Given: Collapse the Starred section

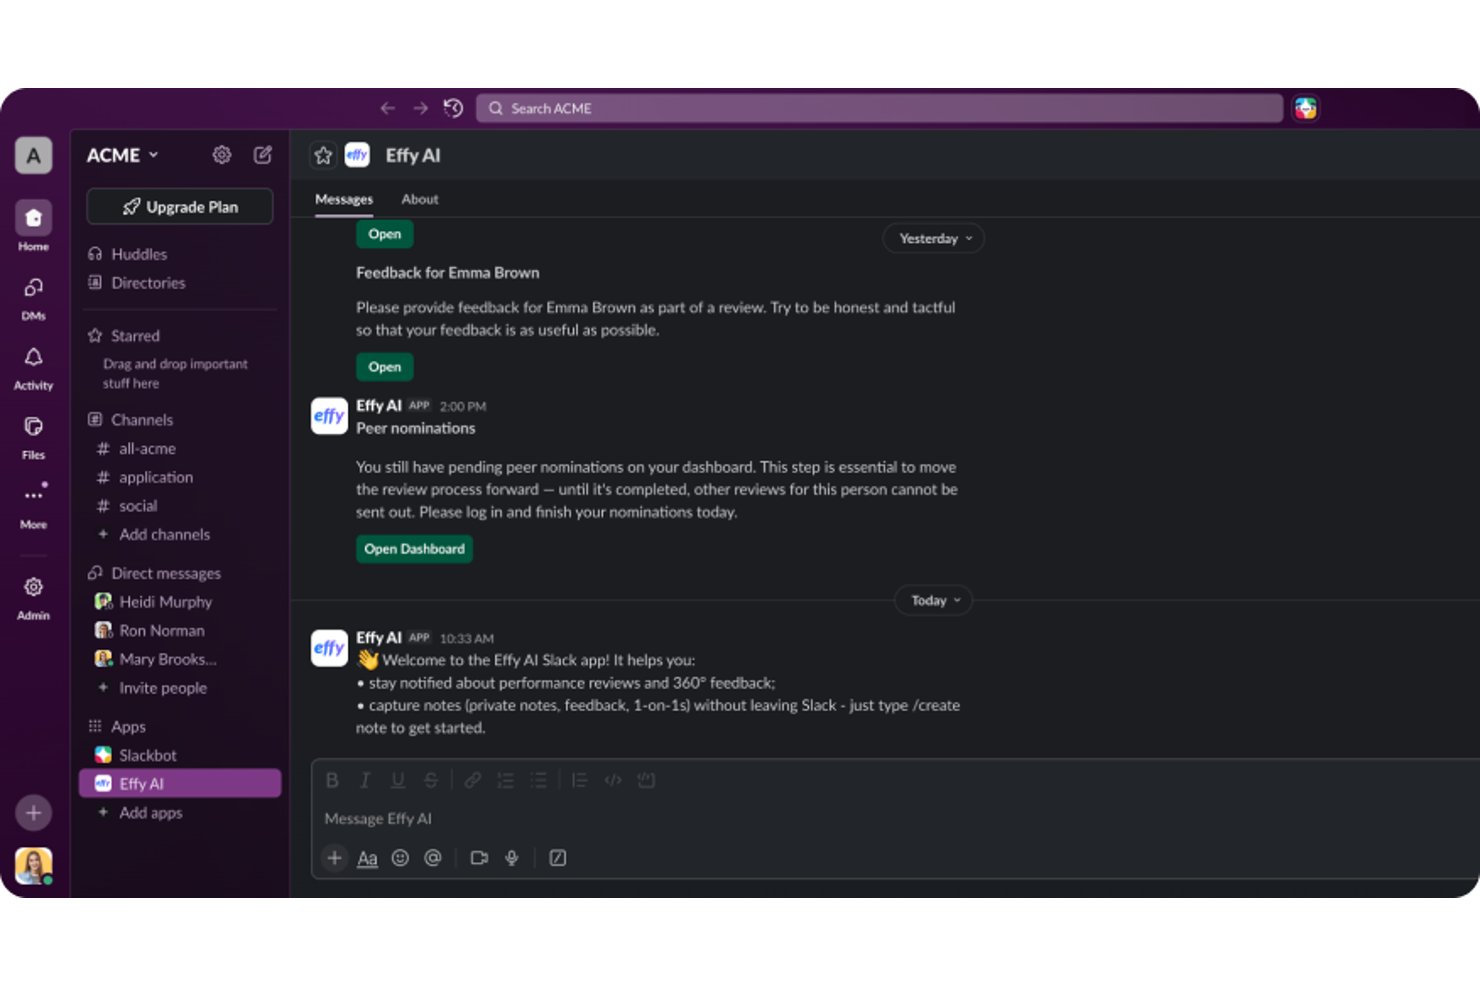Looking at the screenshot, I should (124, 336).
